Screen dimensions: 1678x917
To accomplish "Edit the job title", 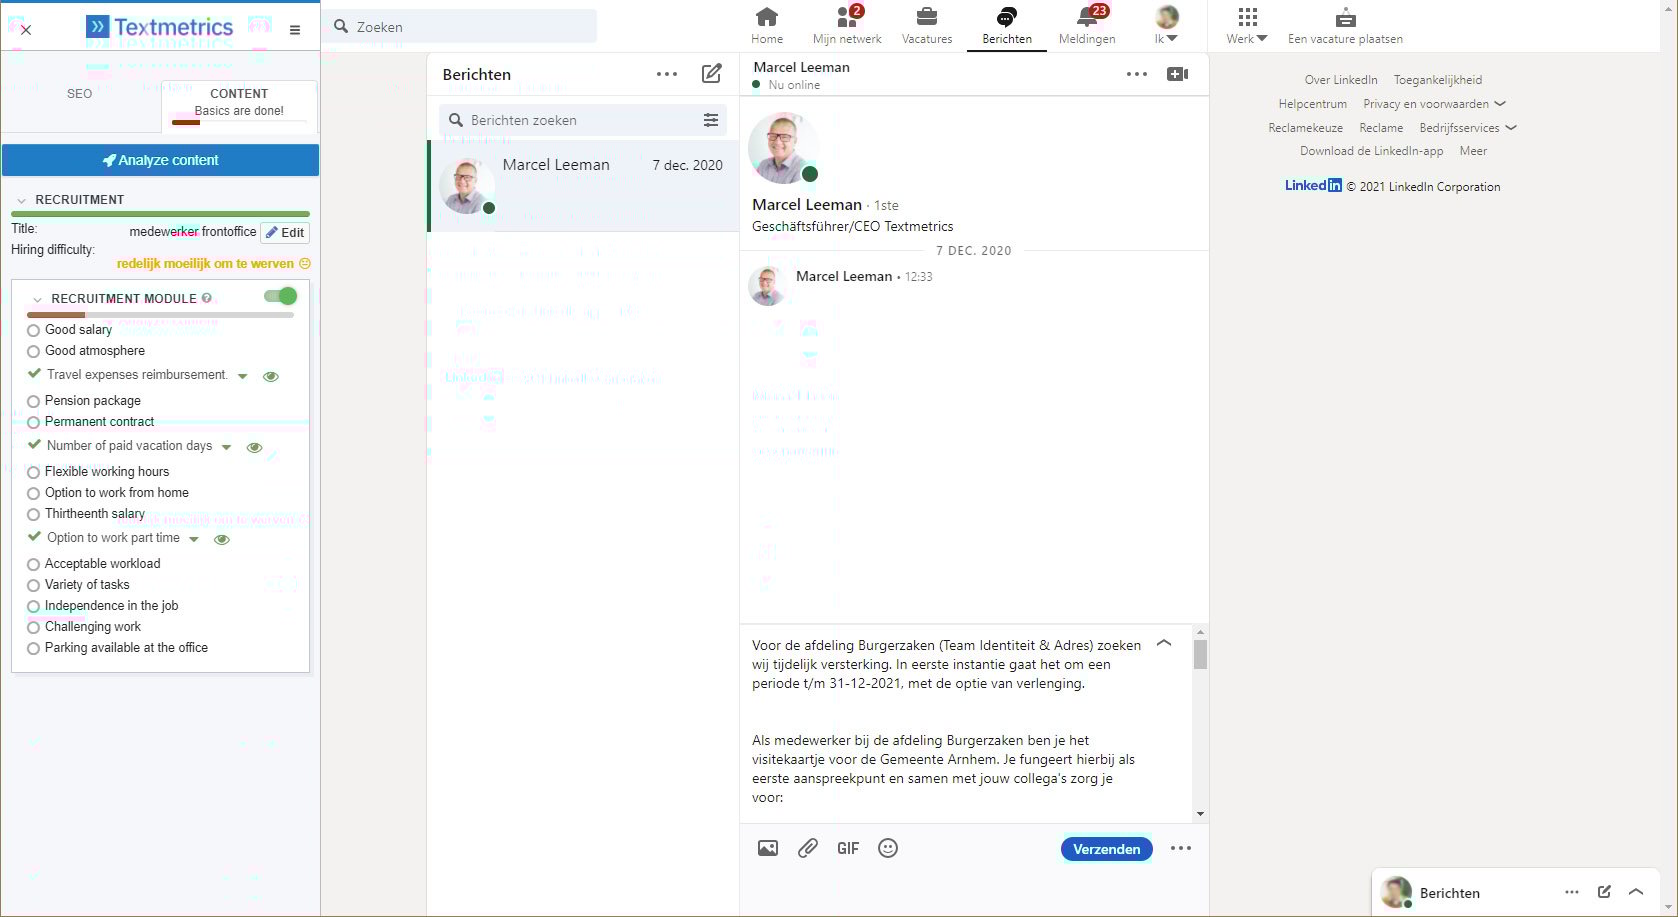I will tap(285, 233).
